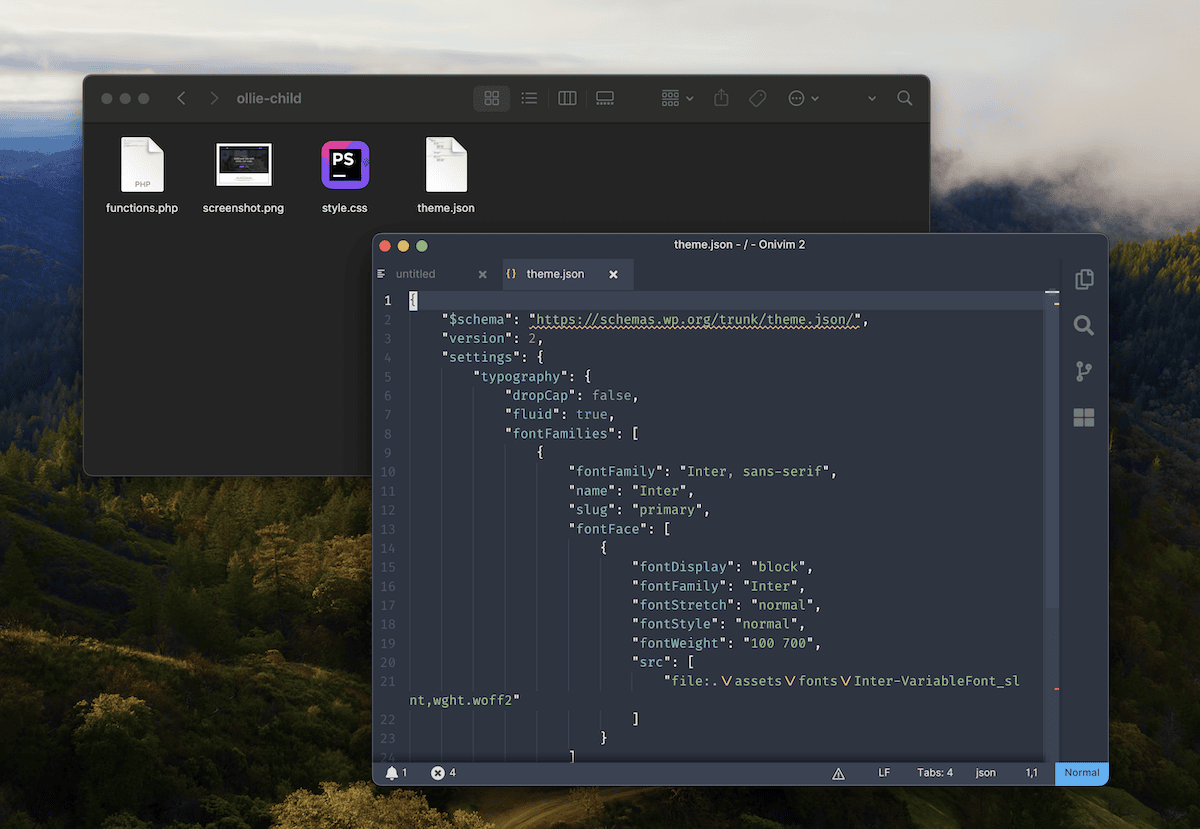This screenshot has height=829, width=1200.
Task: Switch Finder to list view
Action: pyautogui.click(x=529, y=98)
